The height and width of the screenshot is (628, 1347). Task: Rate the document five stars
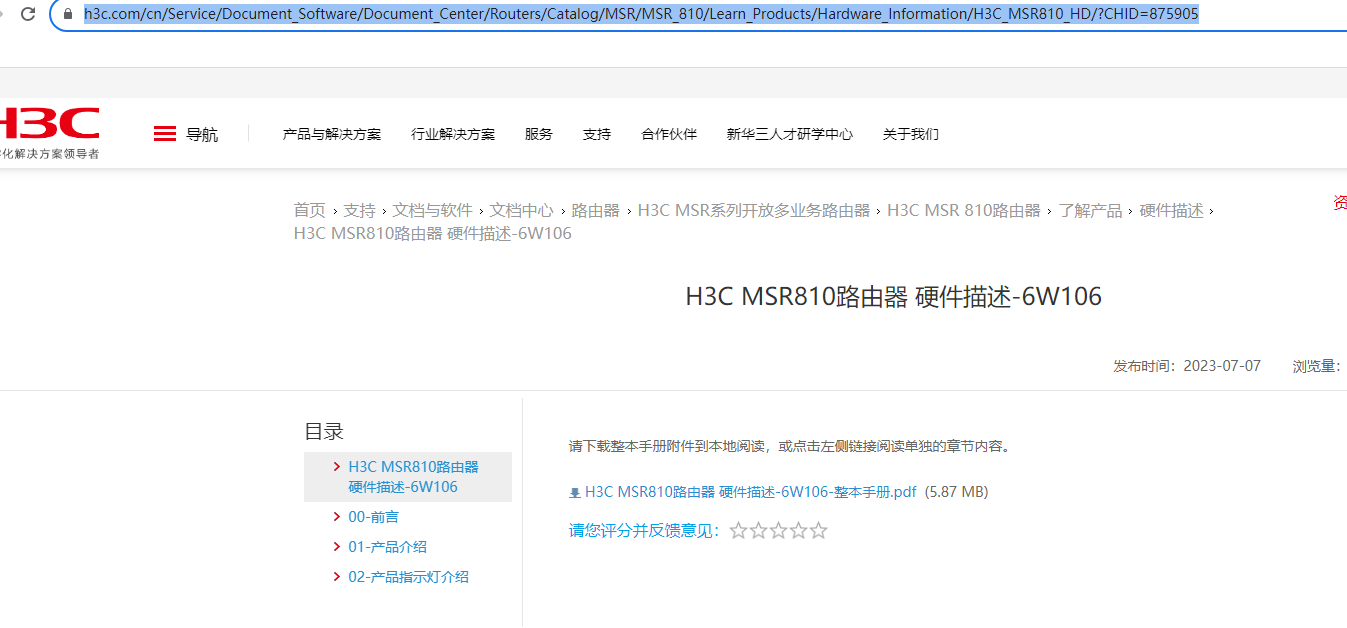pyautogui.click(x=819, y=531)
